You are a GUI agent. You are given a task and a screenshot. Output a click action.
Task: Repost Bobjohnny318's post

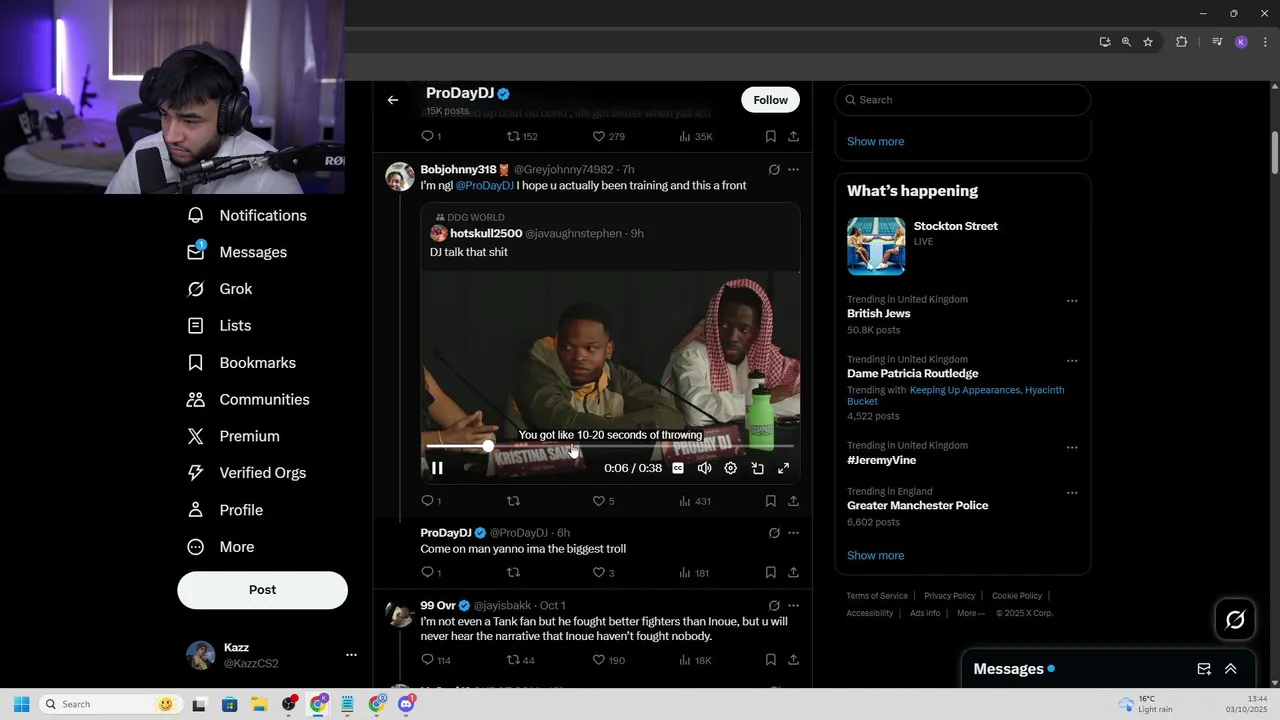513,501
